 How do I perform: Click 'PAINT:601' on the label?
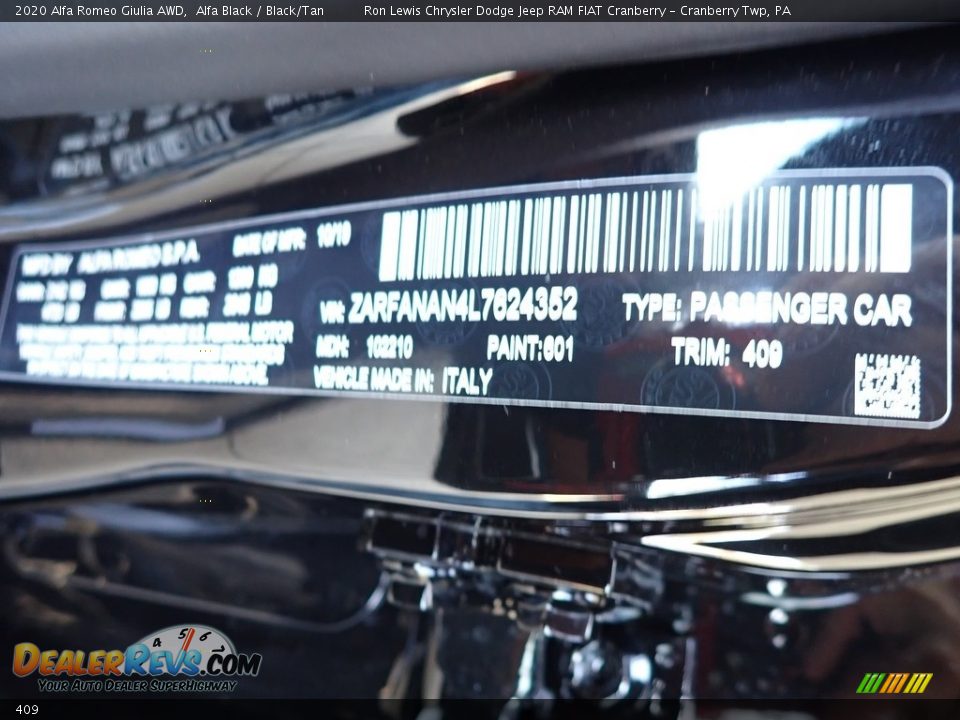pyautogui.click(x=530, y=348)
